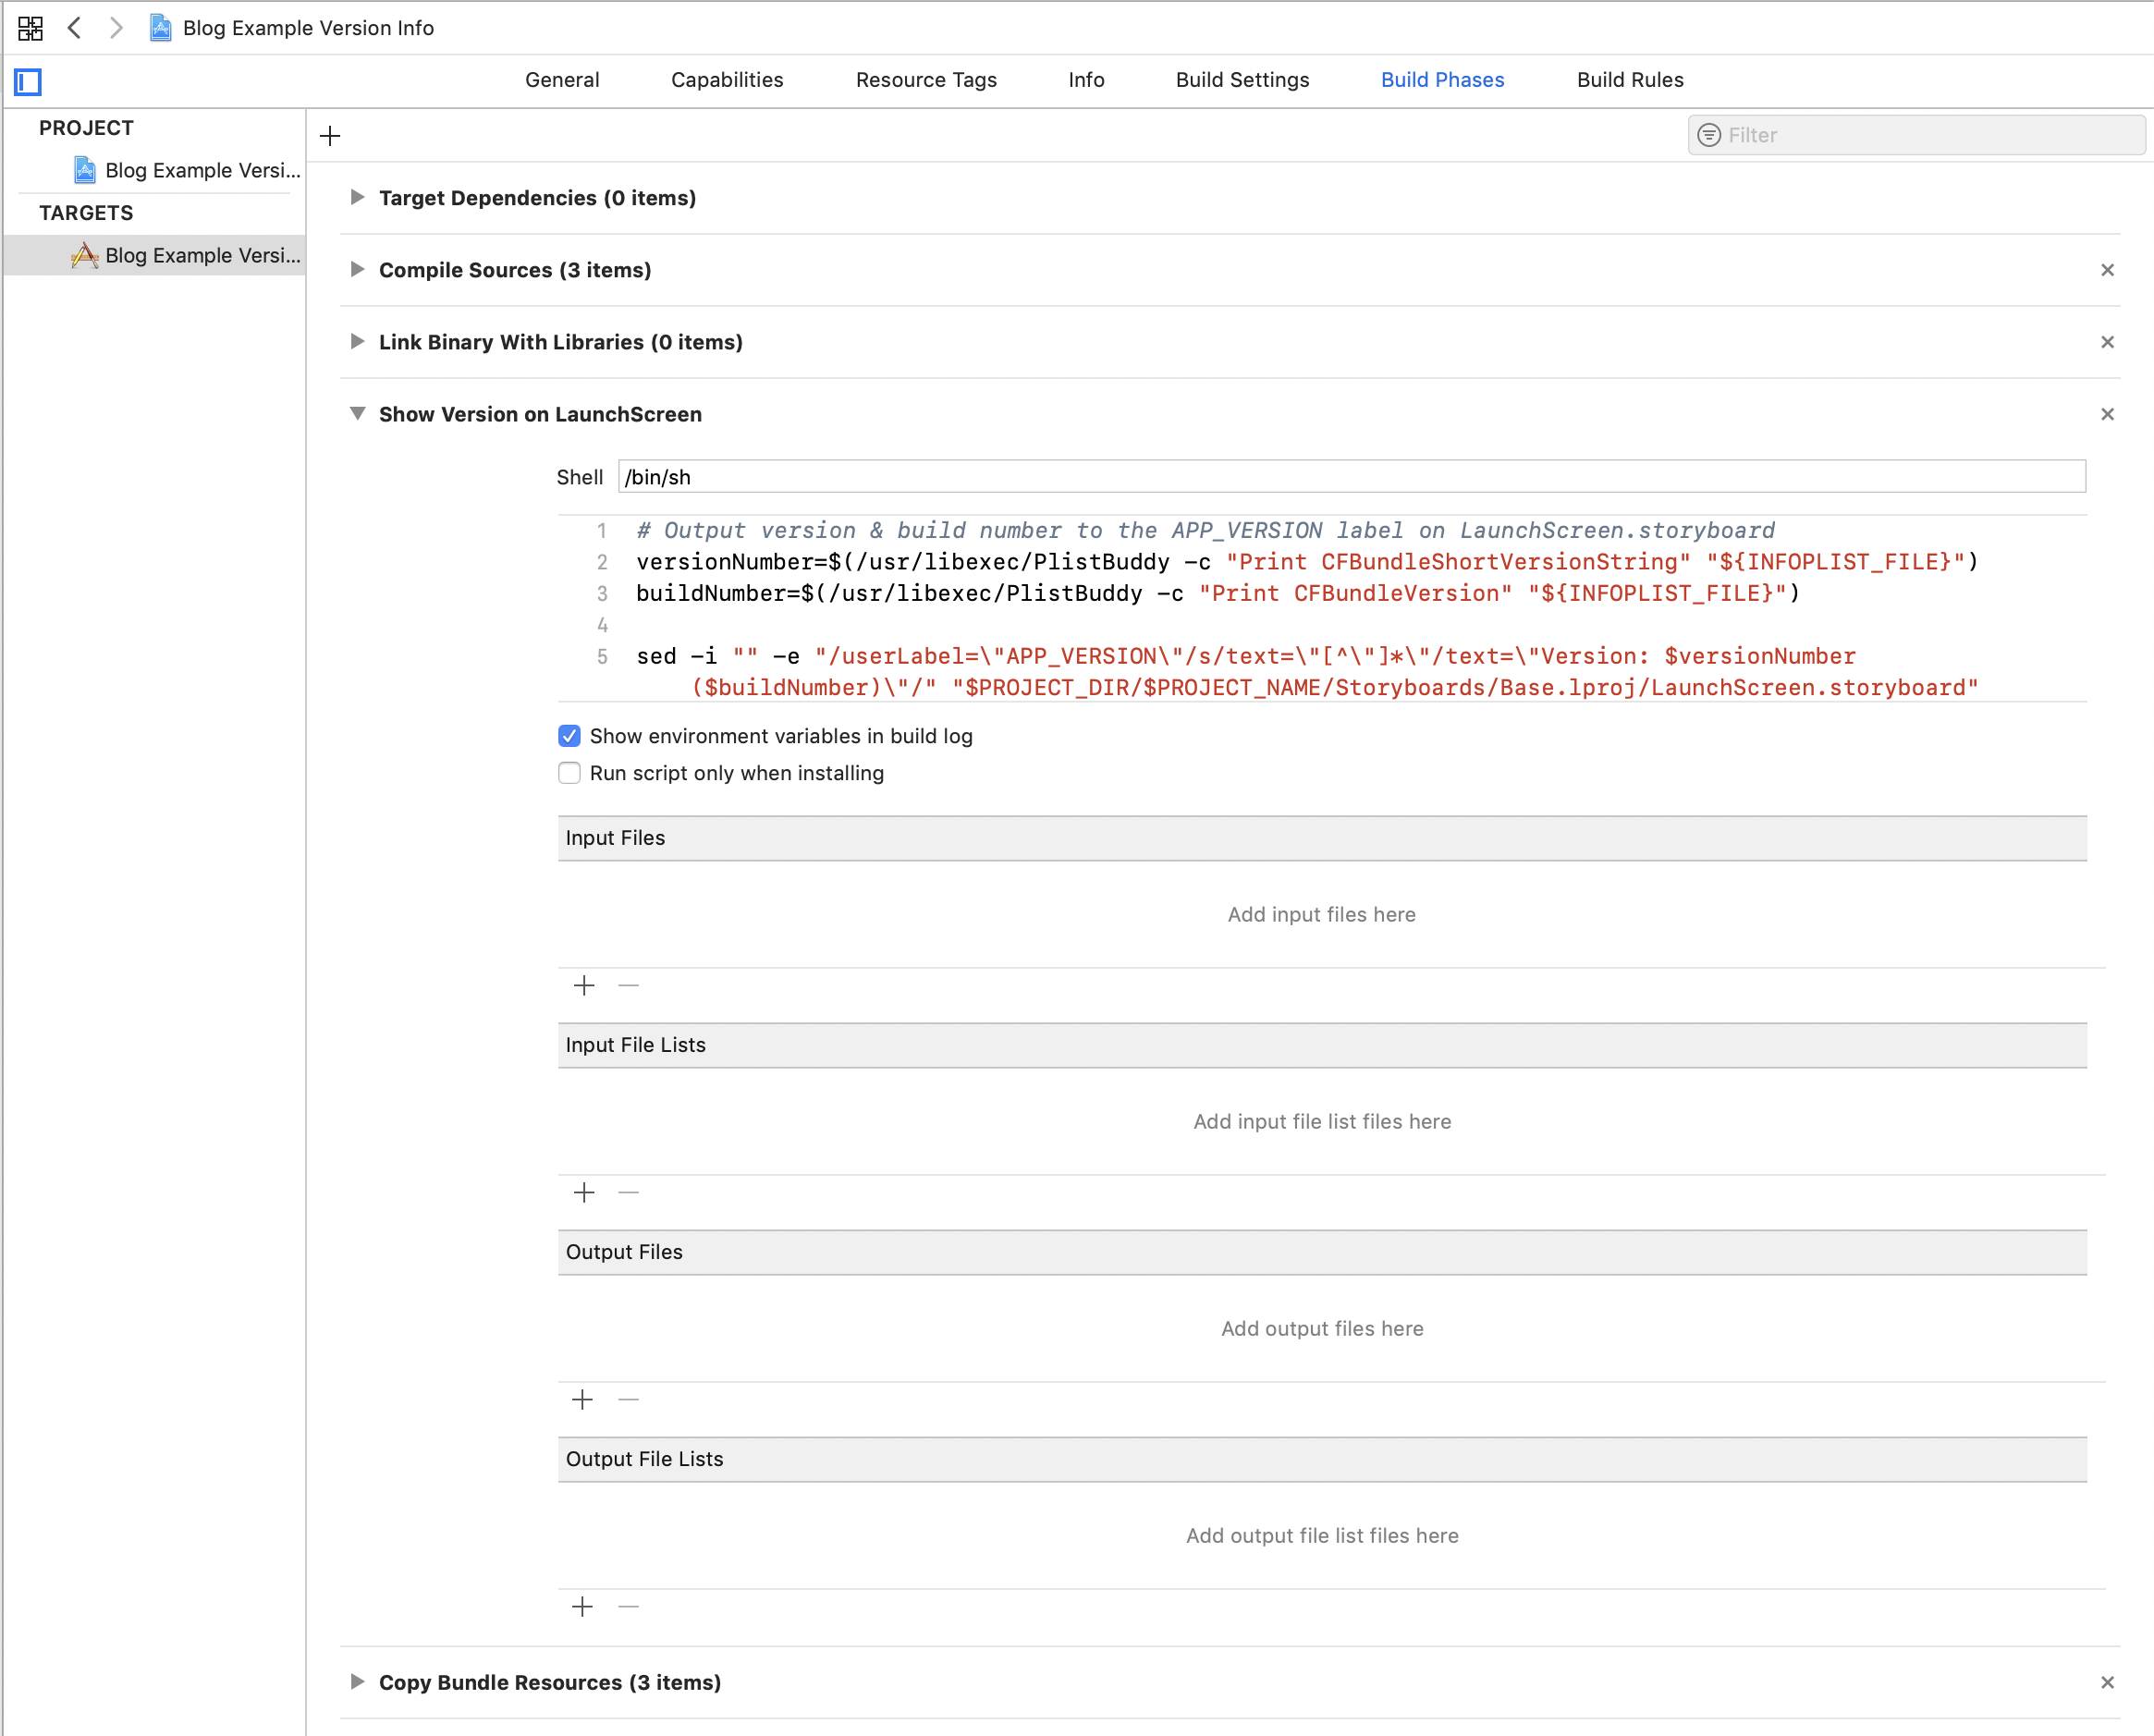Add an input file with plus
Screen dimensions: 2154x1736
click(x=584, y=986)
